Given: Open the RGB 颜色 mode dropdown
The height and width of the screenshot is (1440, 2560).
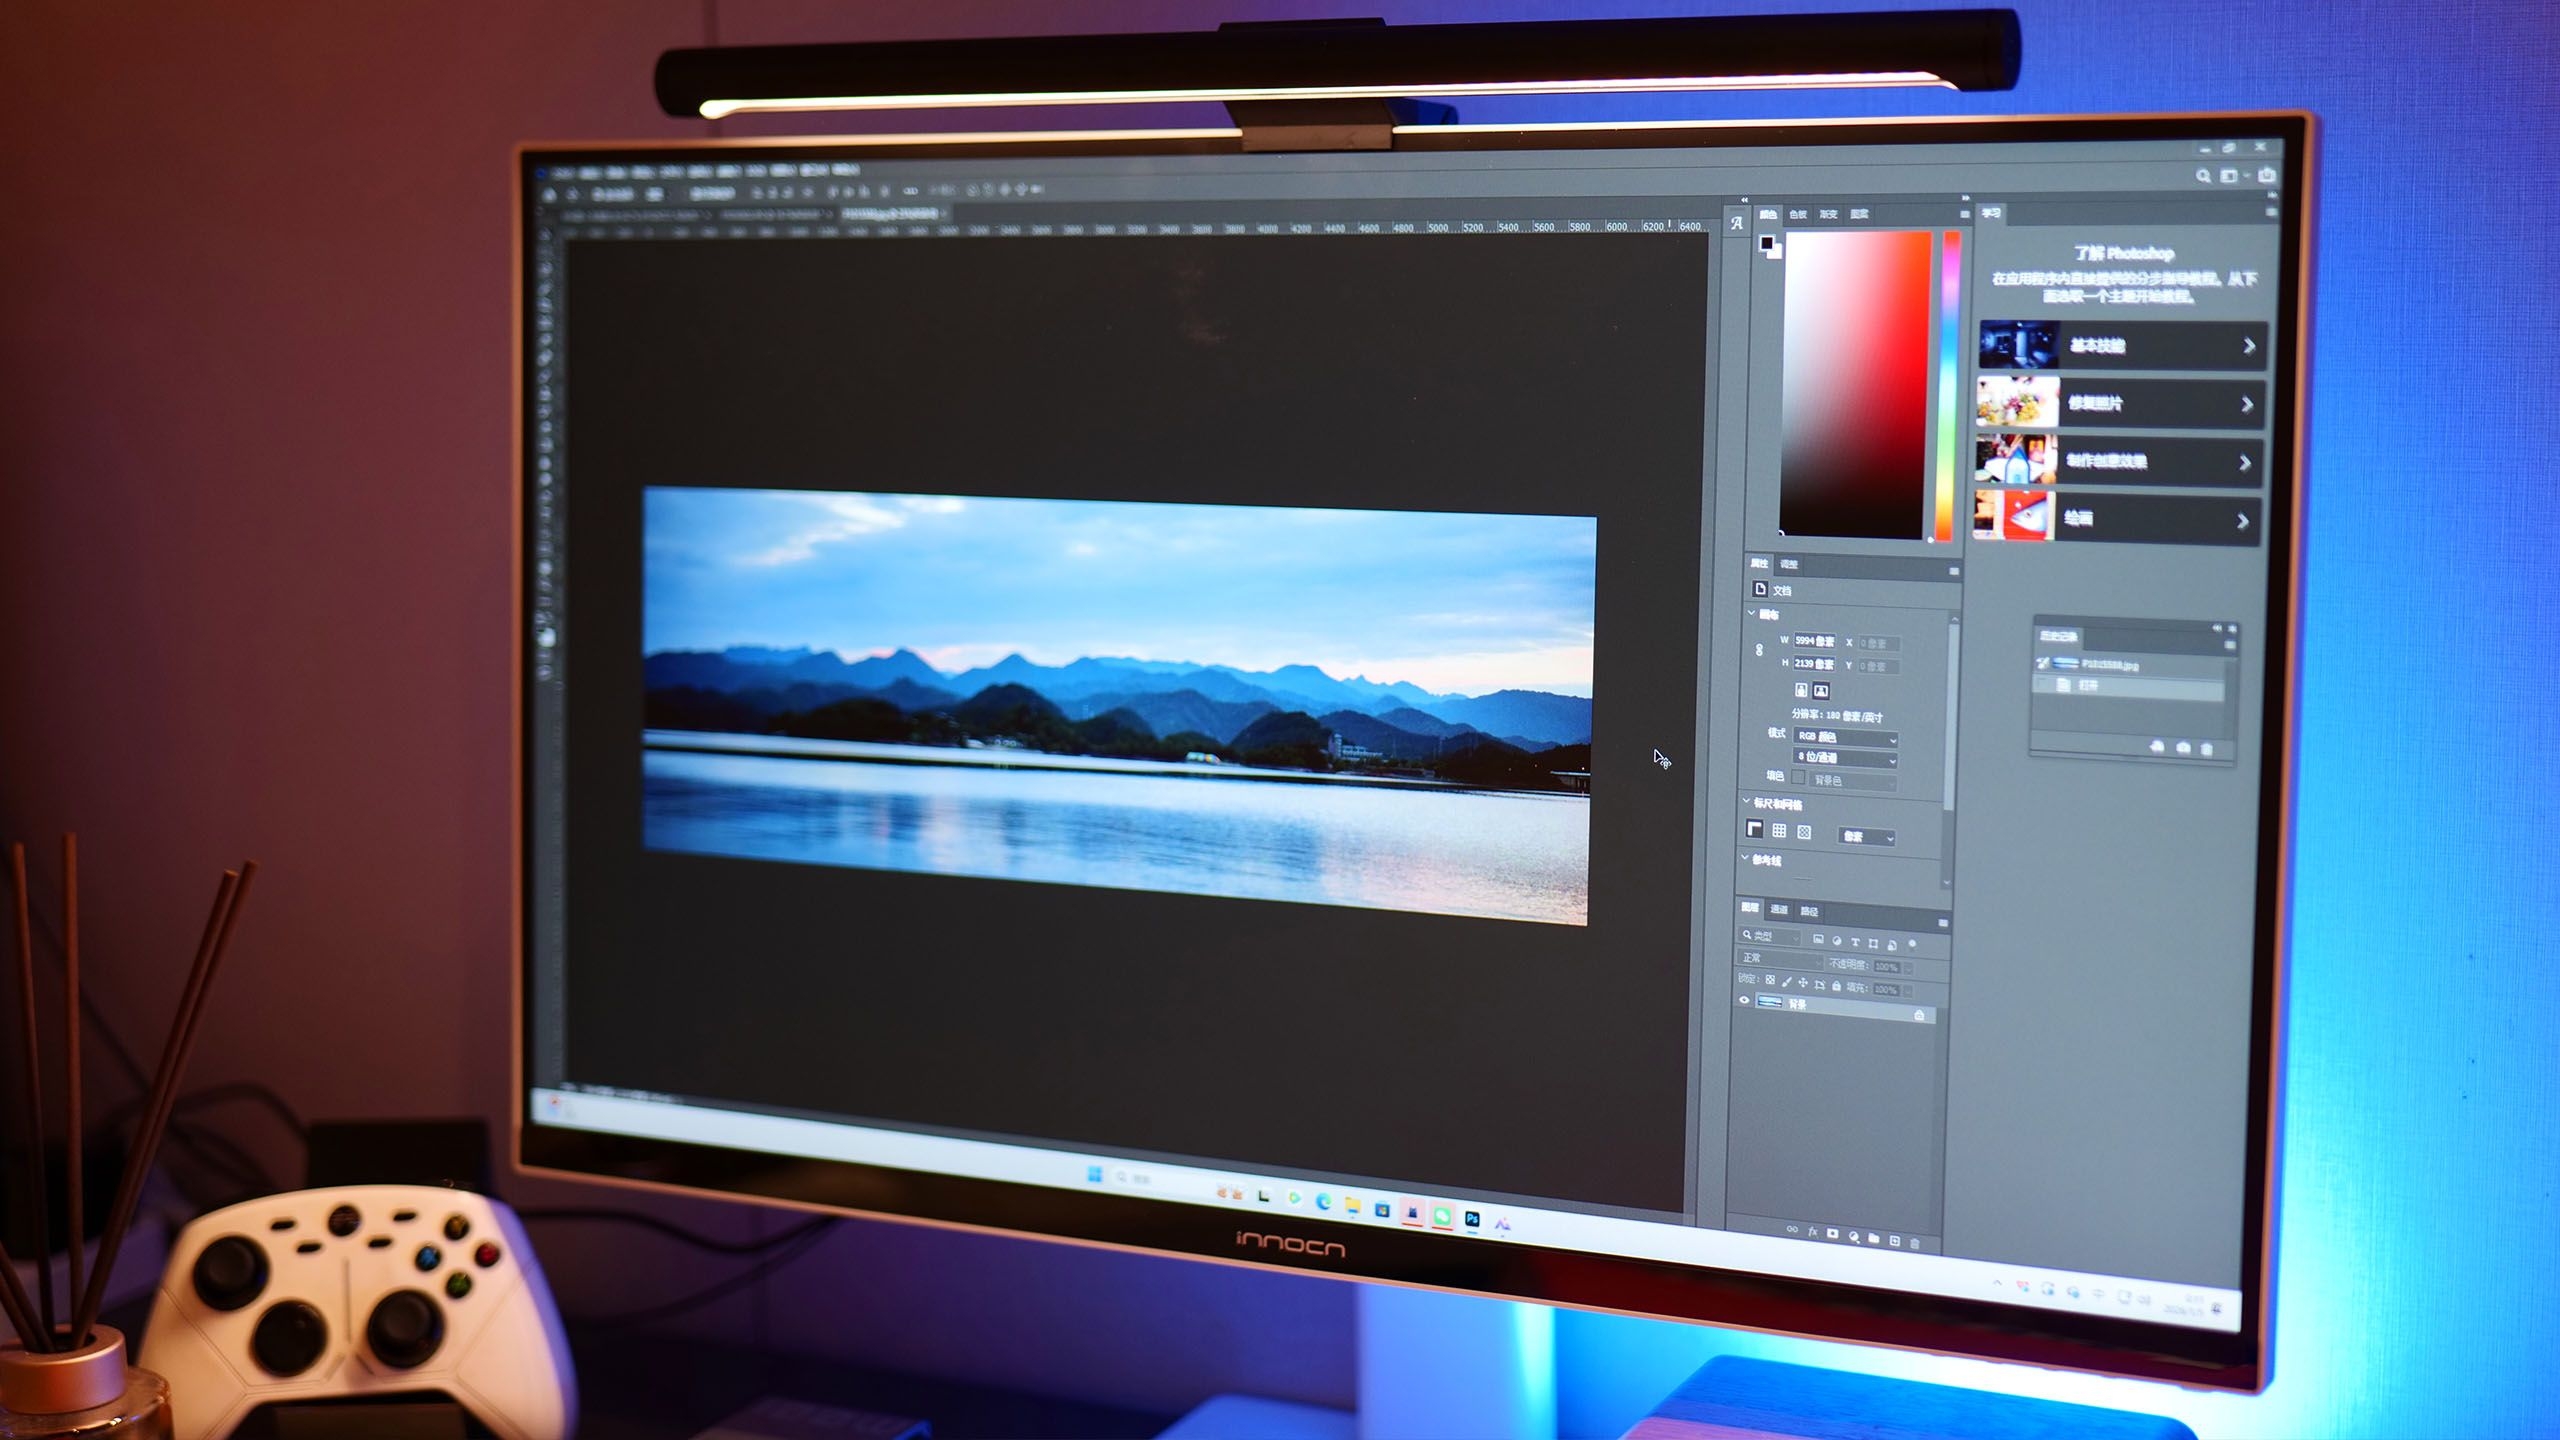Looking at the screenshot, I should [x=1845, y=738].
